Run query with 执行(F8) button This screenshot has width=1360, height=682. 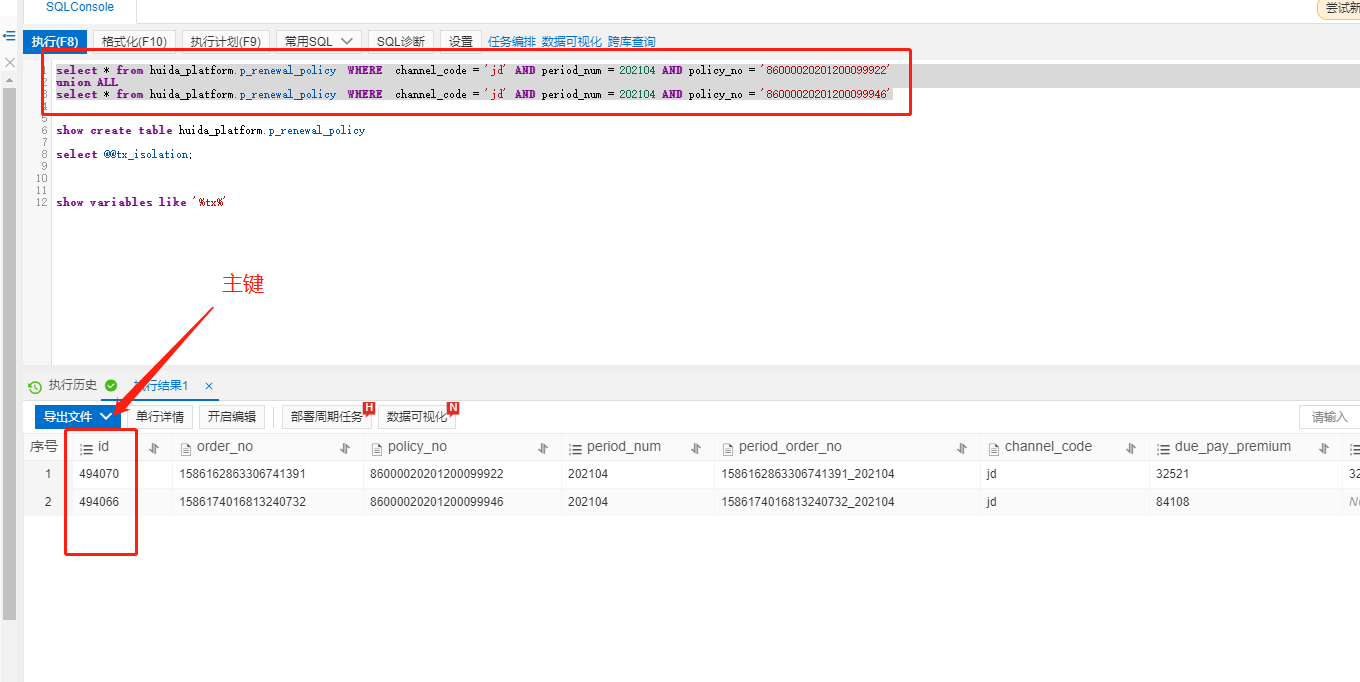(x=54, y=41)
